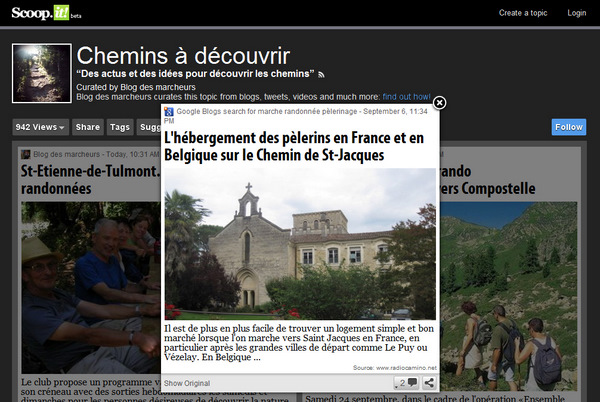Click the Tags button
600x402 pixels.
(x=120, y=127)
